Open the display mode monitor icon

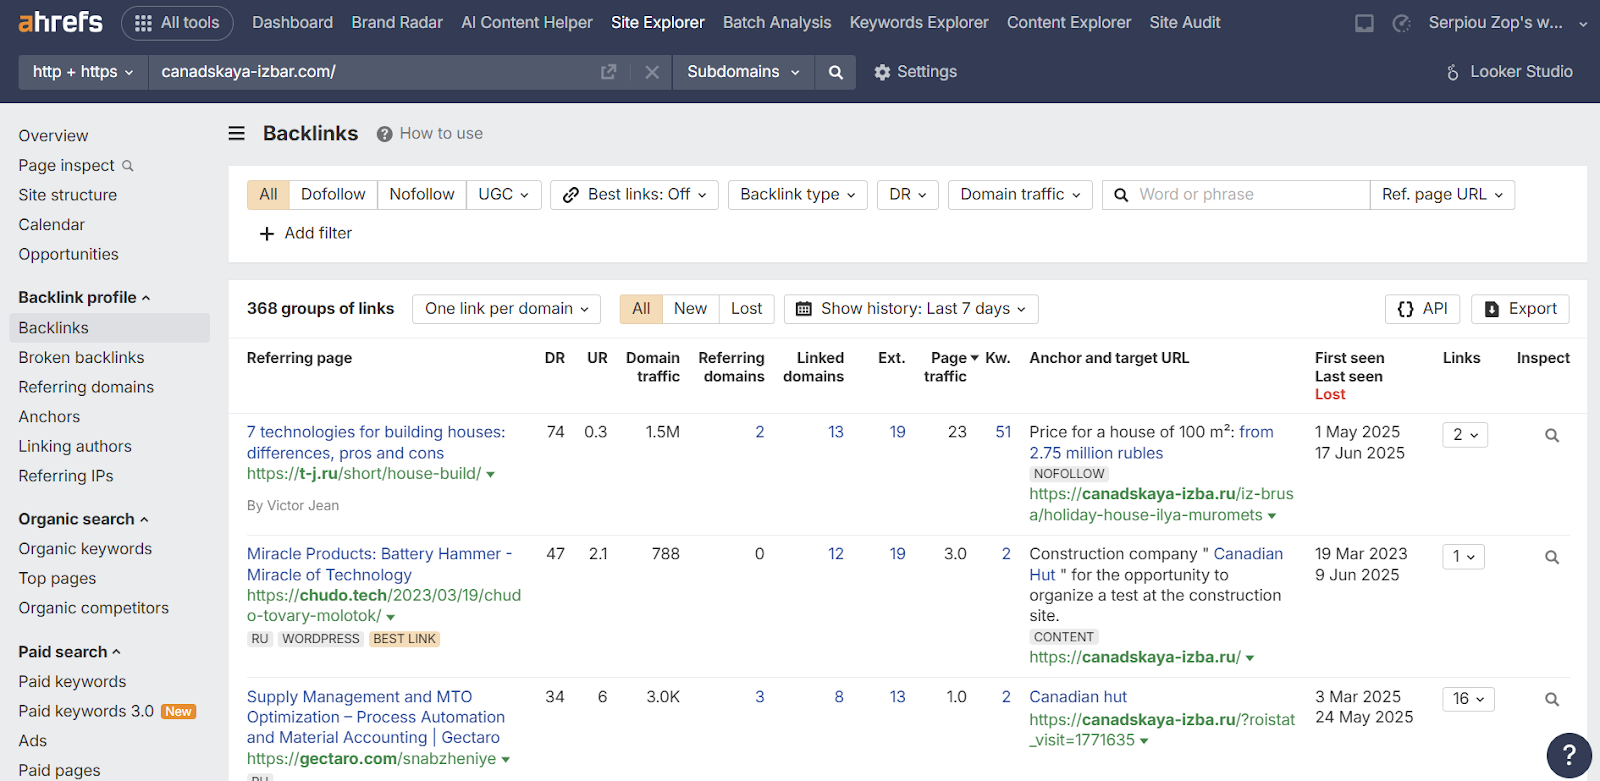(x=1364, y=23)
